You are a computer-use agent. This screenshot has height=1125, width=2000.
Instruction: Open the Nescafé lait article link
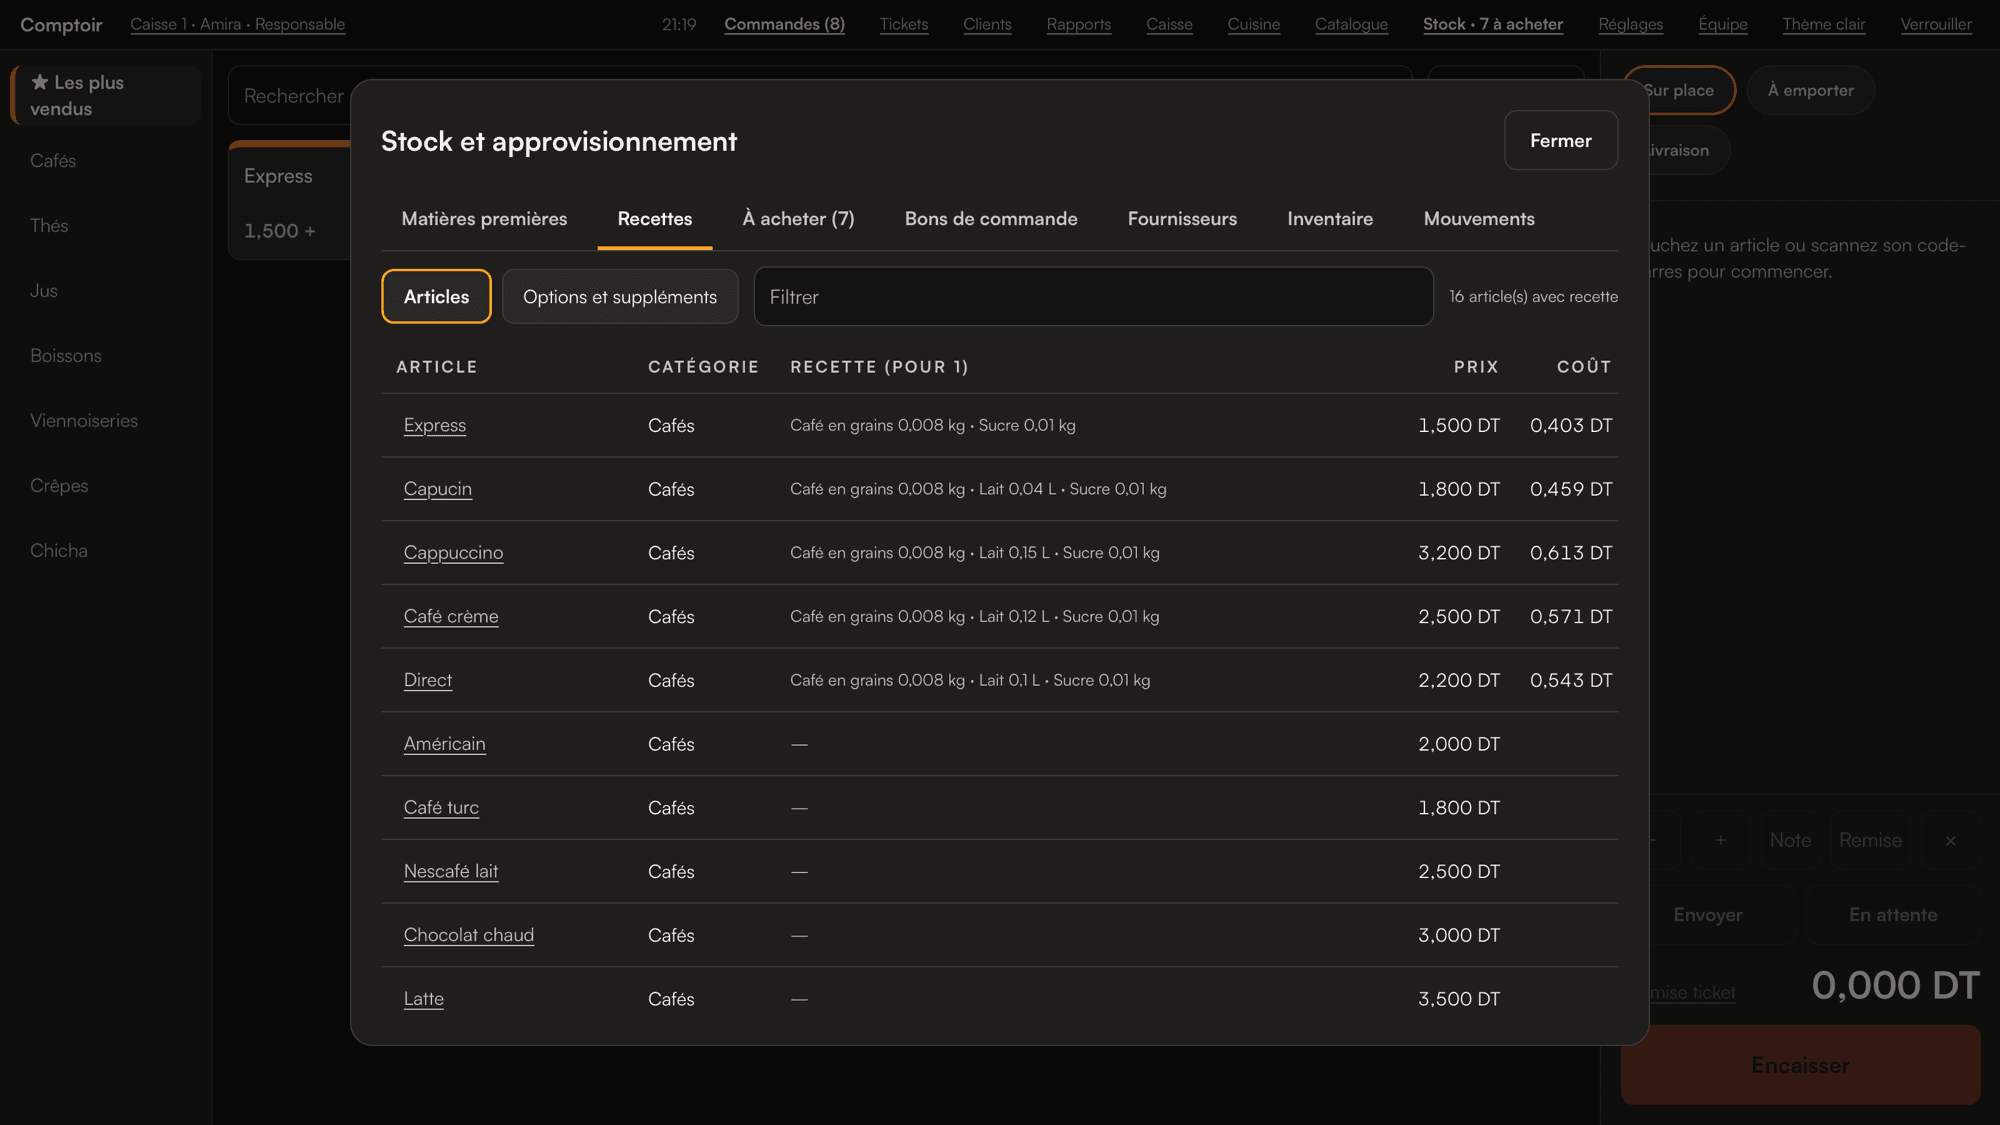coord(451,872)
